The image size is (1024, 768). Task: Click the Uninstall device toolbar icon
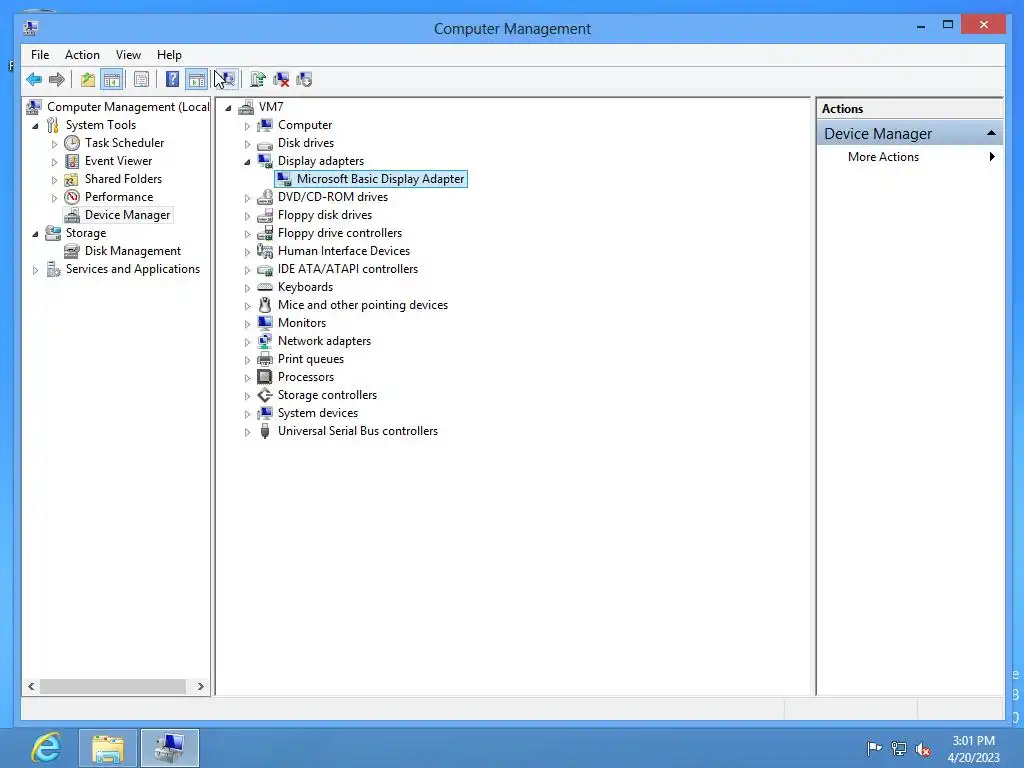[281, 80]
